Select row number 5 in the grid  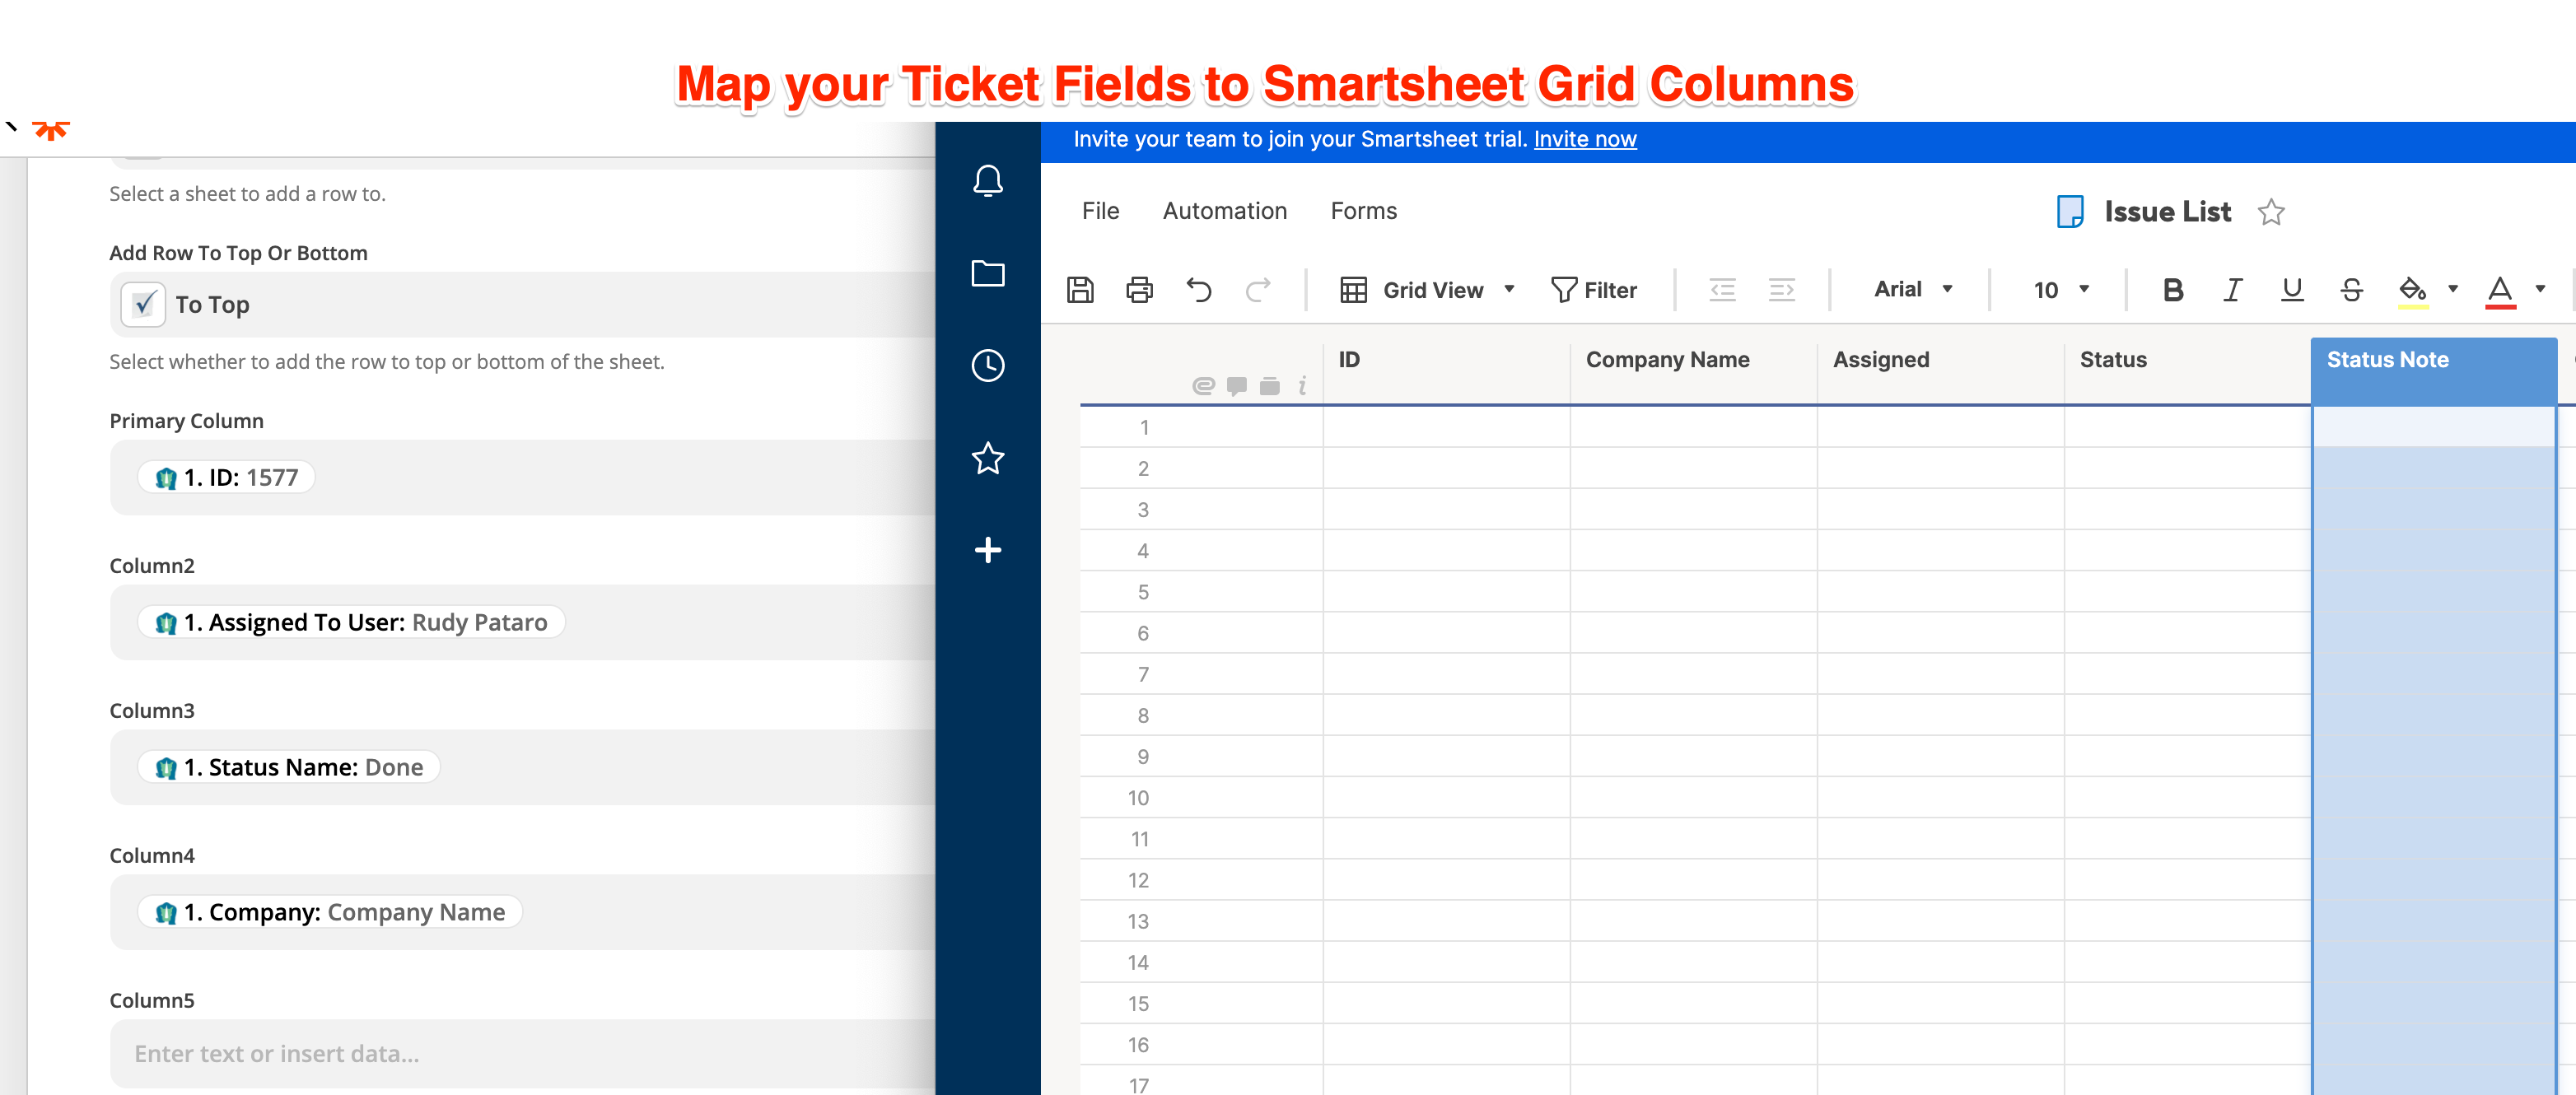click(x=1143, y=592)
